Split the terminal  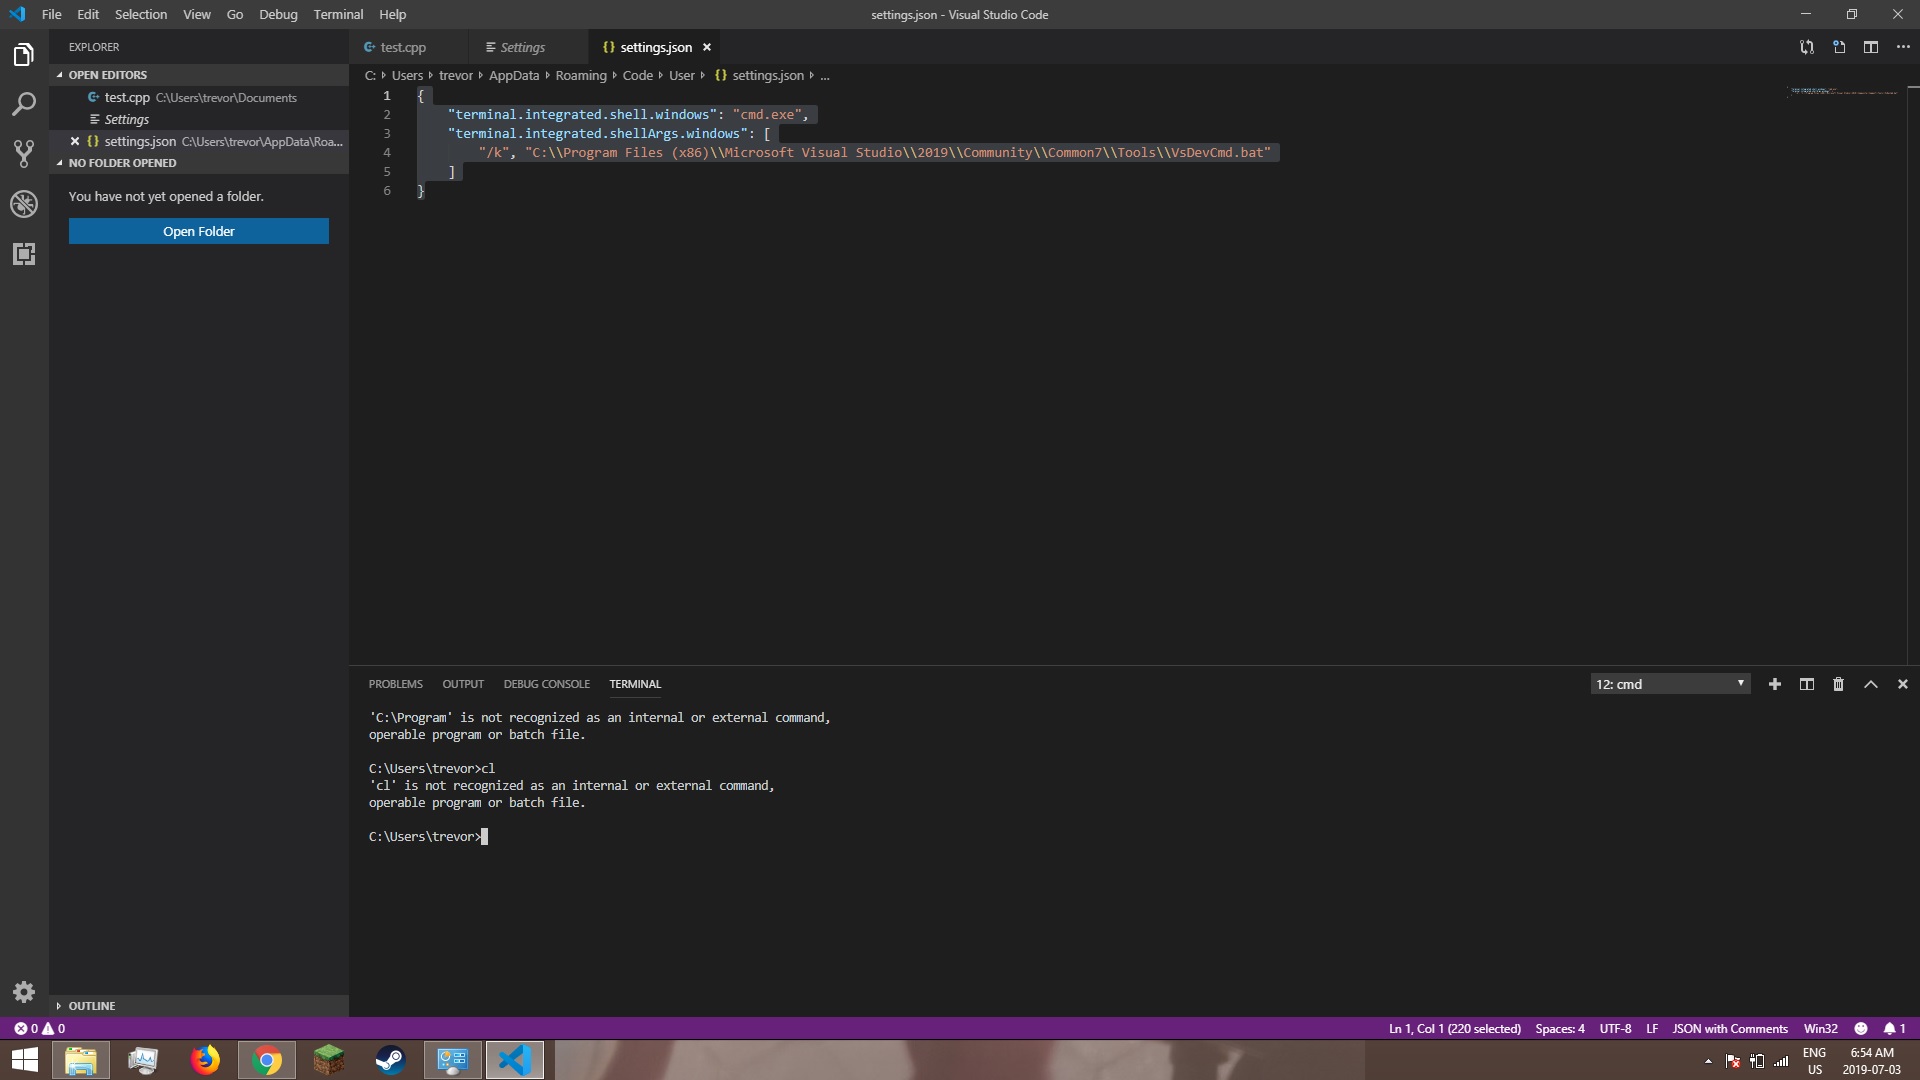click(x=1806, y=684)
